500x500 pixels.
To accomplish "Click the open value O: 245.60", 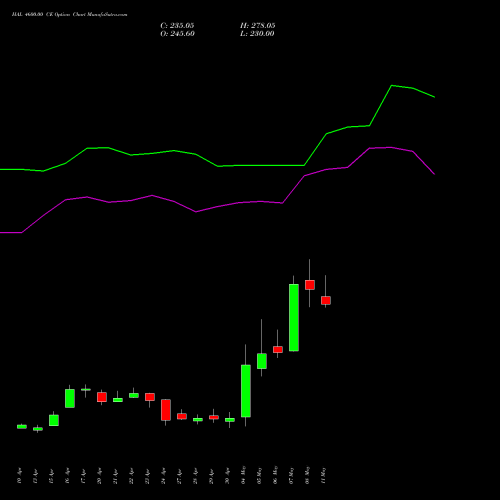I will point(177,34).
